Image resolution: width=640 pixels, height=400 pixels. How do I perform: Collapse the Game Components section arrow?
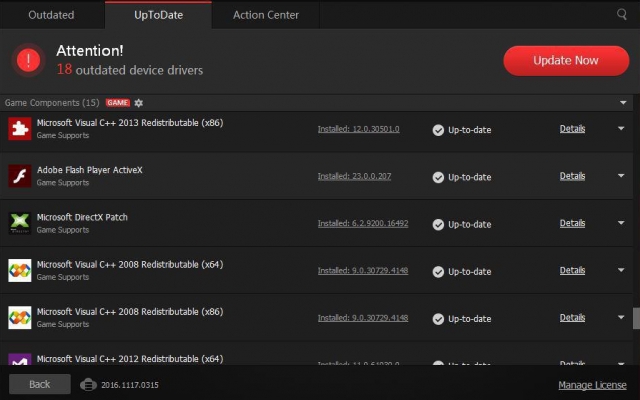pyautogui.click(x=623, y=102)
